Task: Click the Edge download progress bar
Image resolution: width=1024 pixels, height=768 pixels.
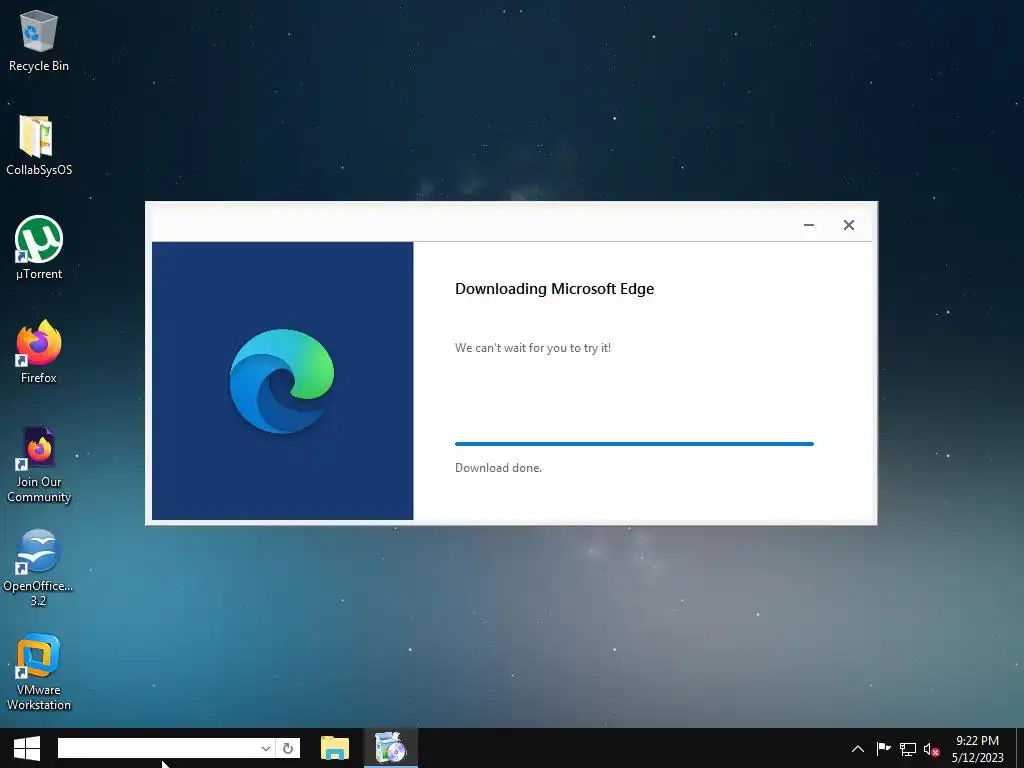Action: pos(634,444)
